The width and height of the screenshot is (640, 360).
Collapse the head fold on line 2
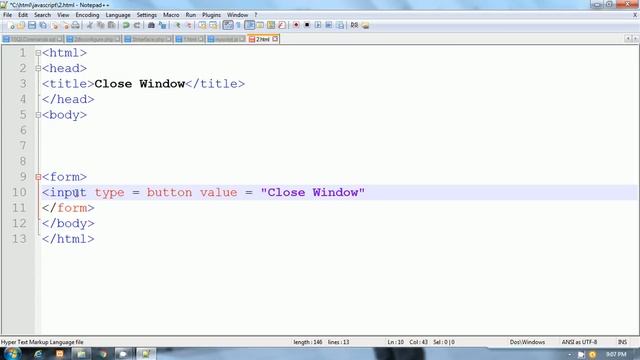tap(38, 69)
